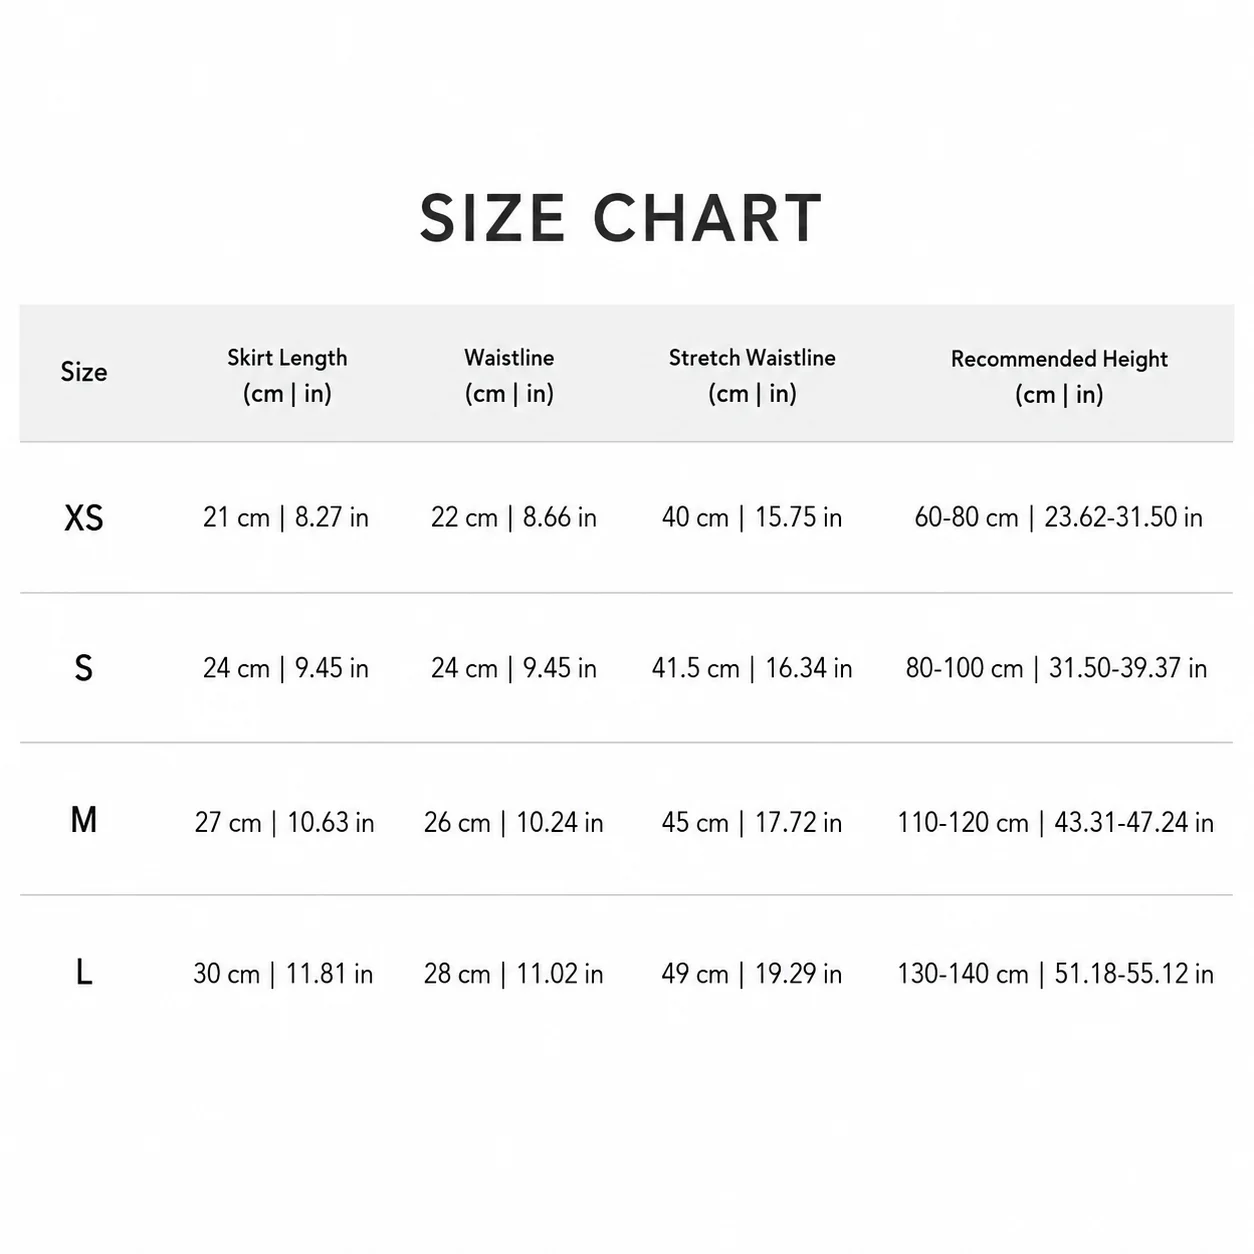Select the Size column header
The width and height of the screenshot is (1254, 1254).
pyautogui.click(x=84, y=372)
